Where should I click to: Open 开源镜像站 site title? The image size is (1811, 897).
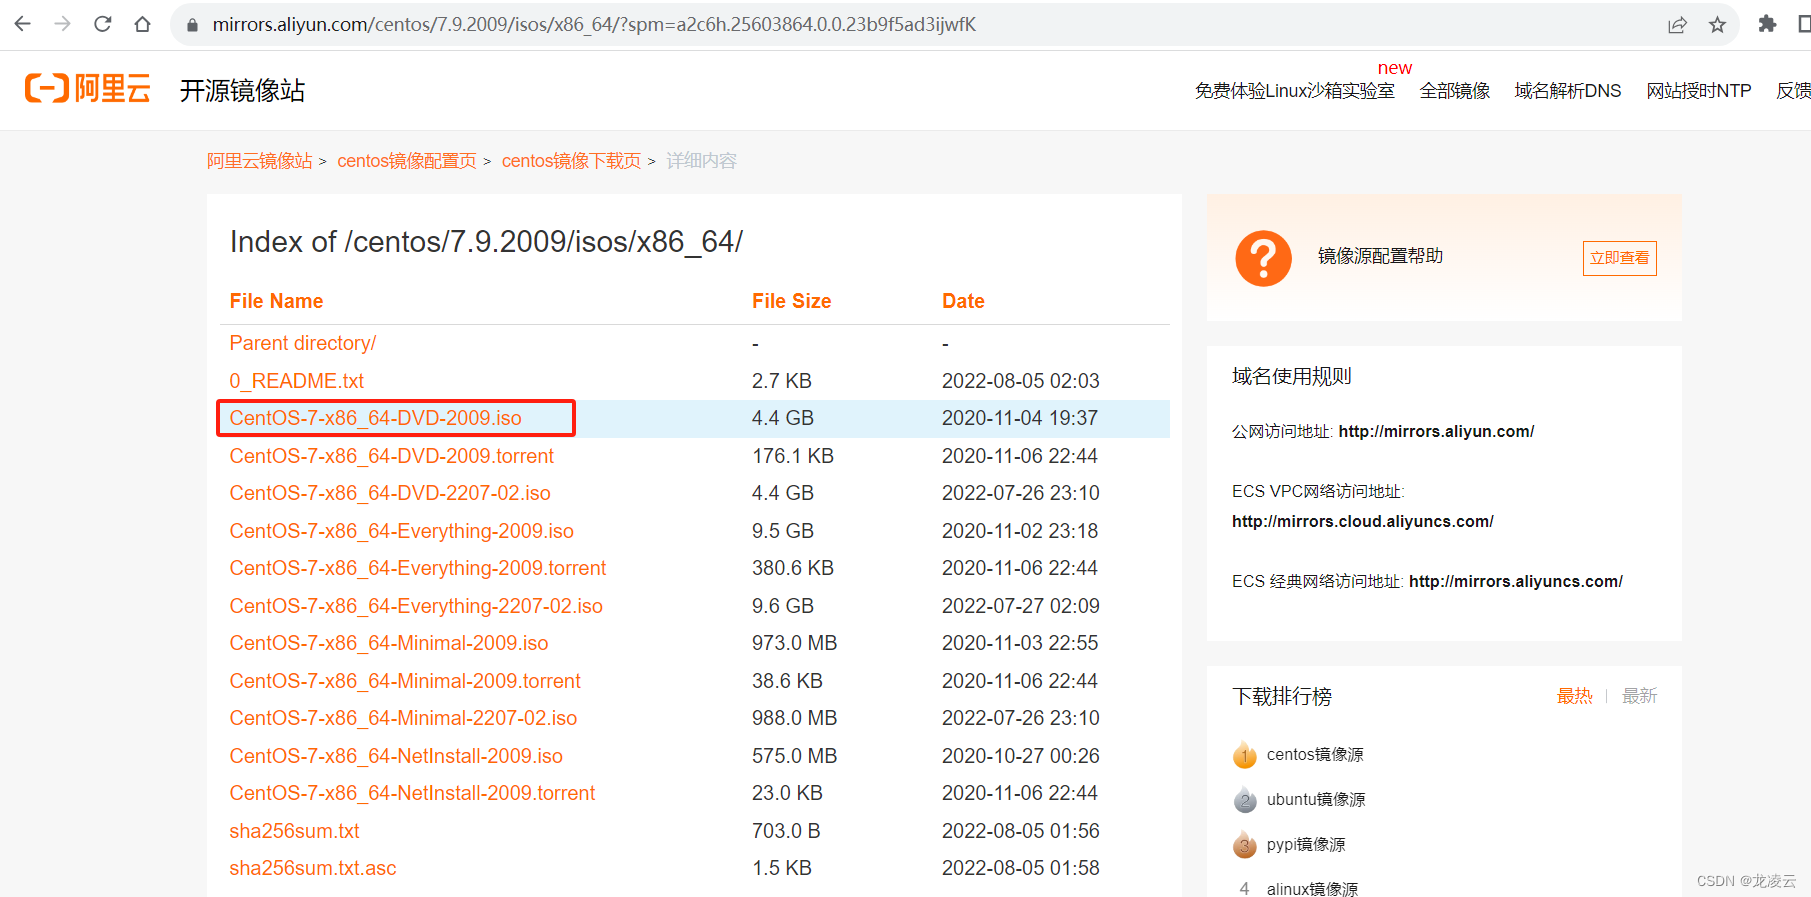coord(242,90)
